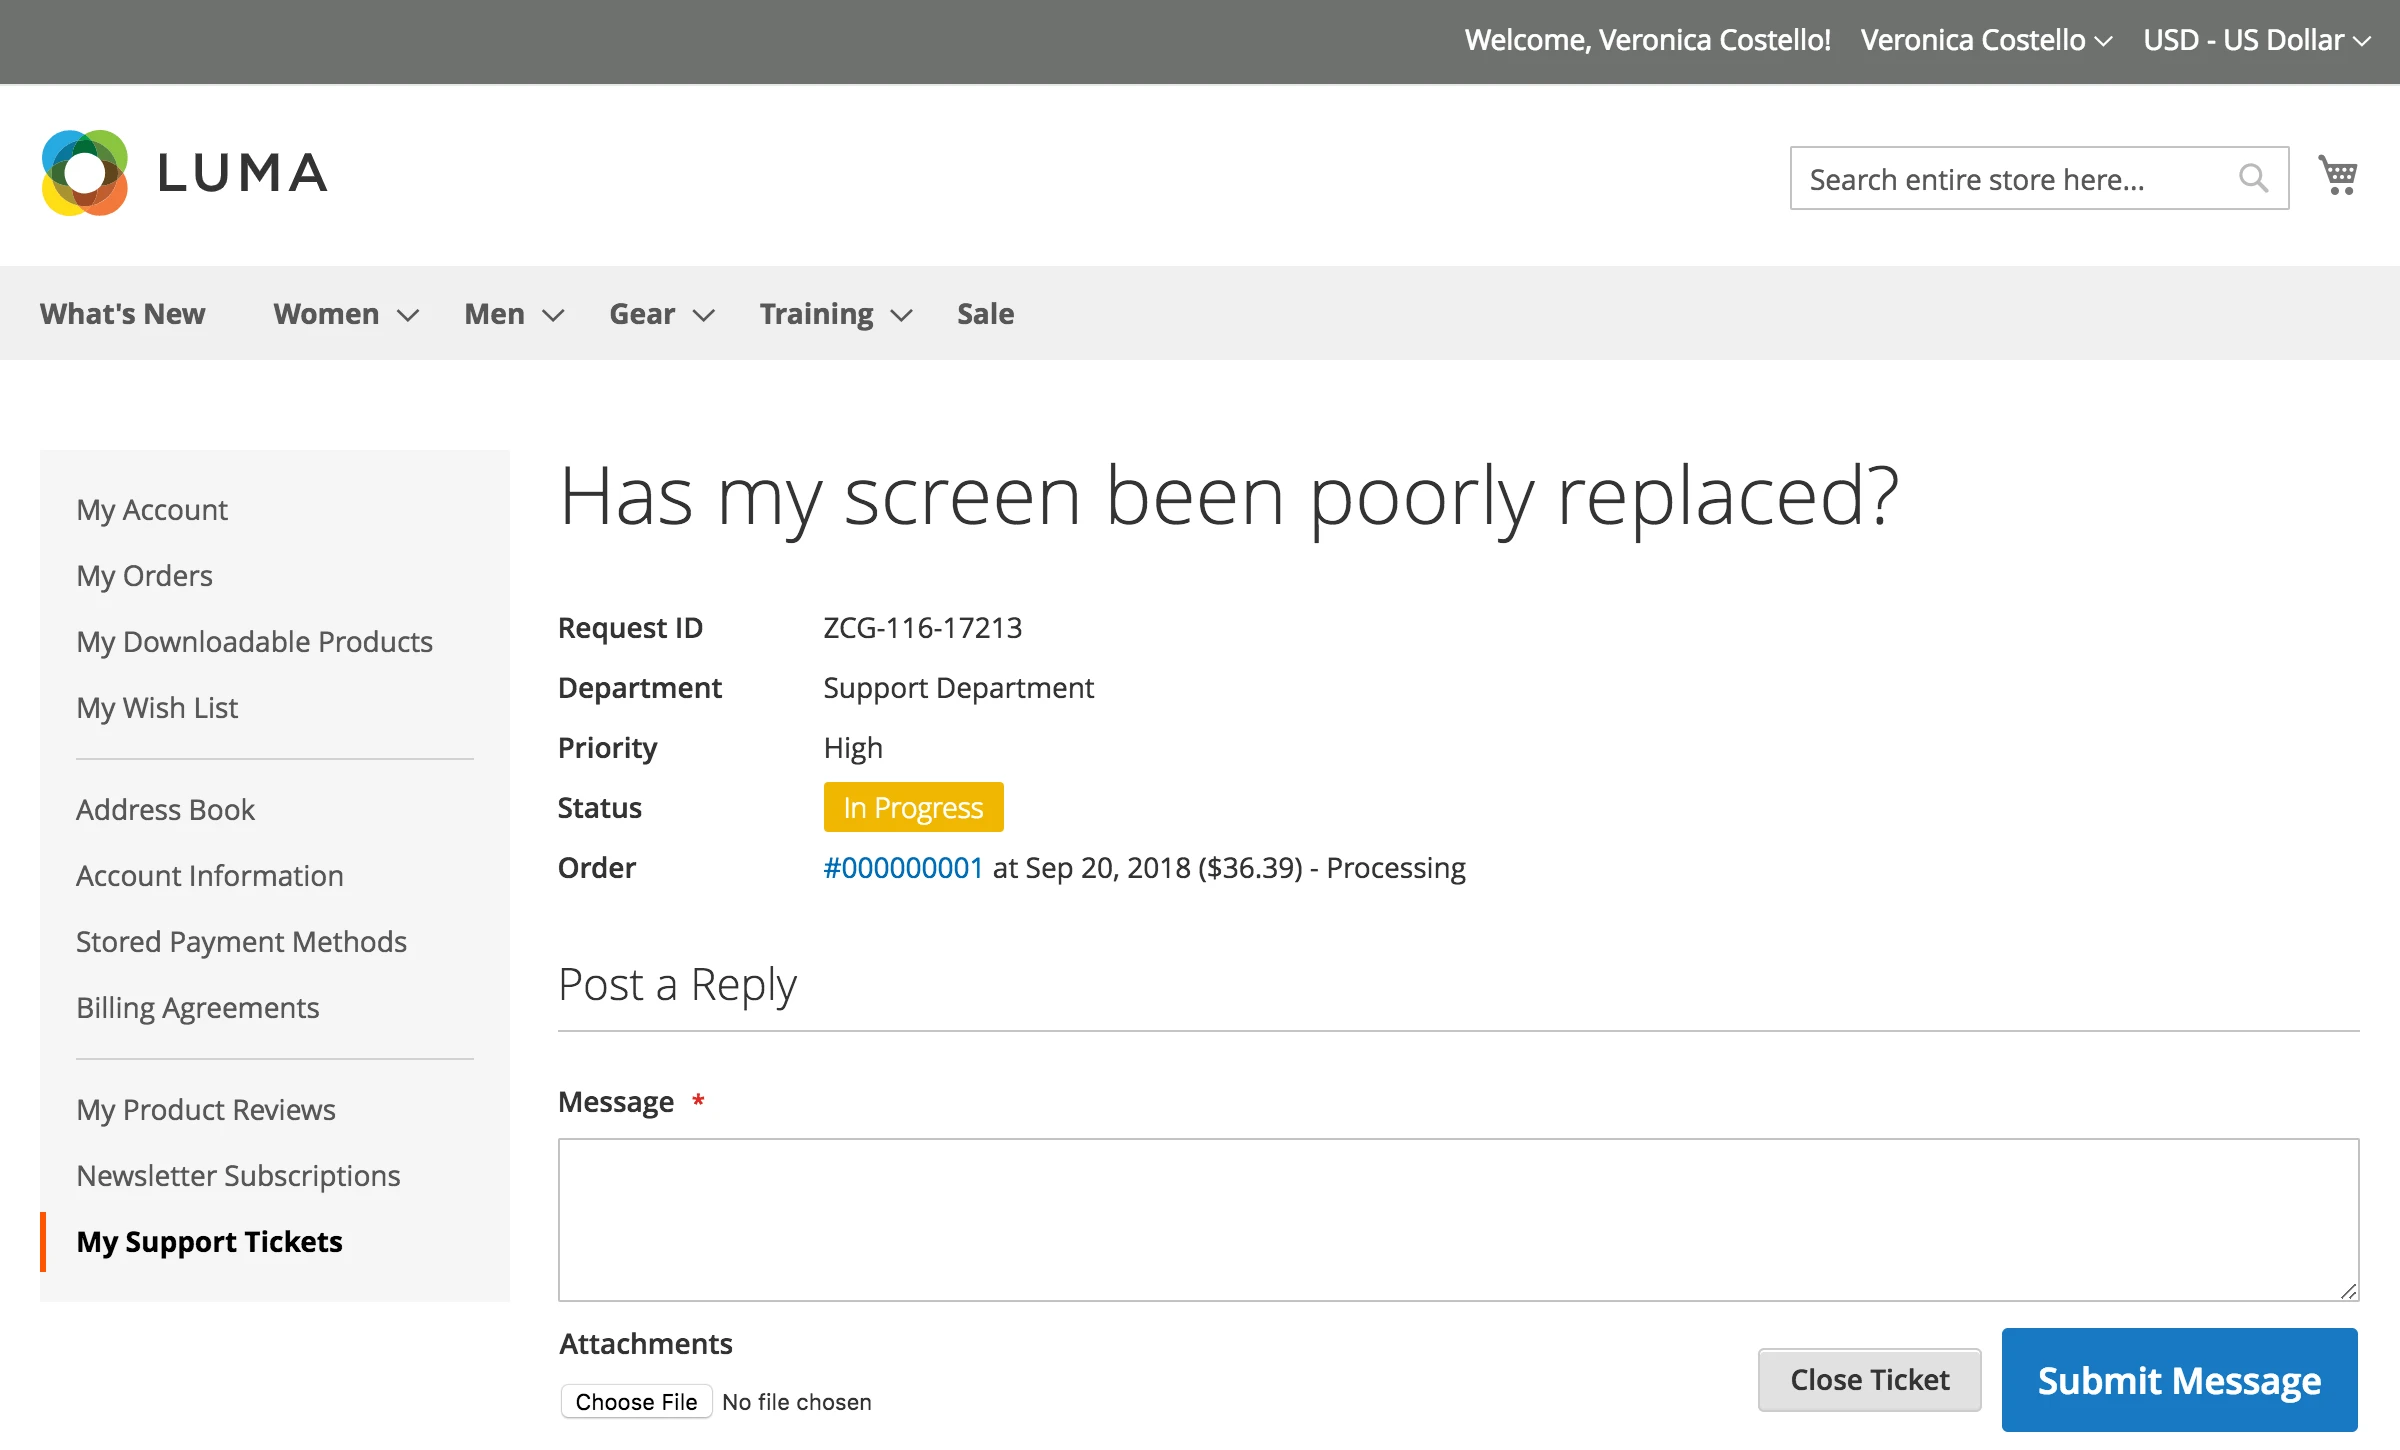
Task: Expand the Veronica Costello account dropdown
Action: tap(1986, 40)
